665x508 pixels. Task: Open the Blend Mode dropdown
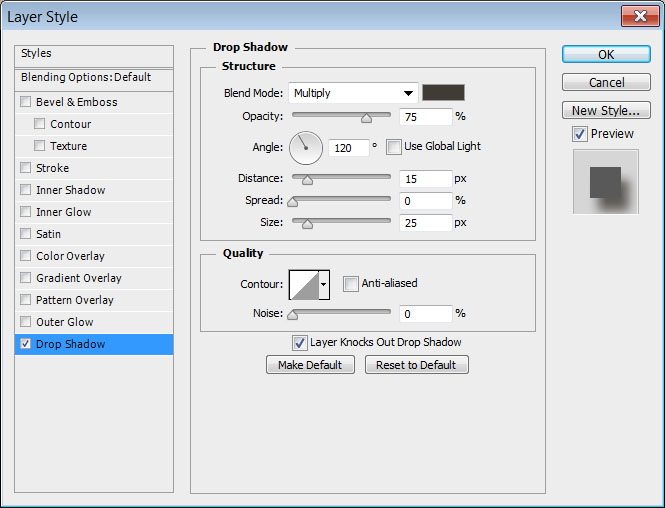pyautogui.click(x=353, y=93)
